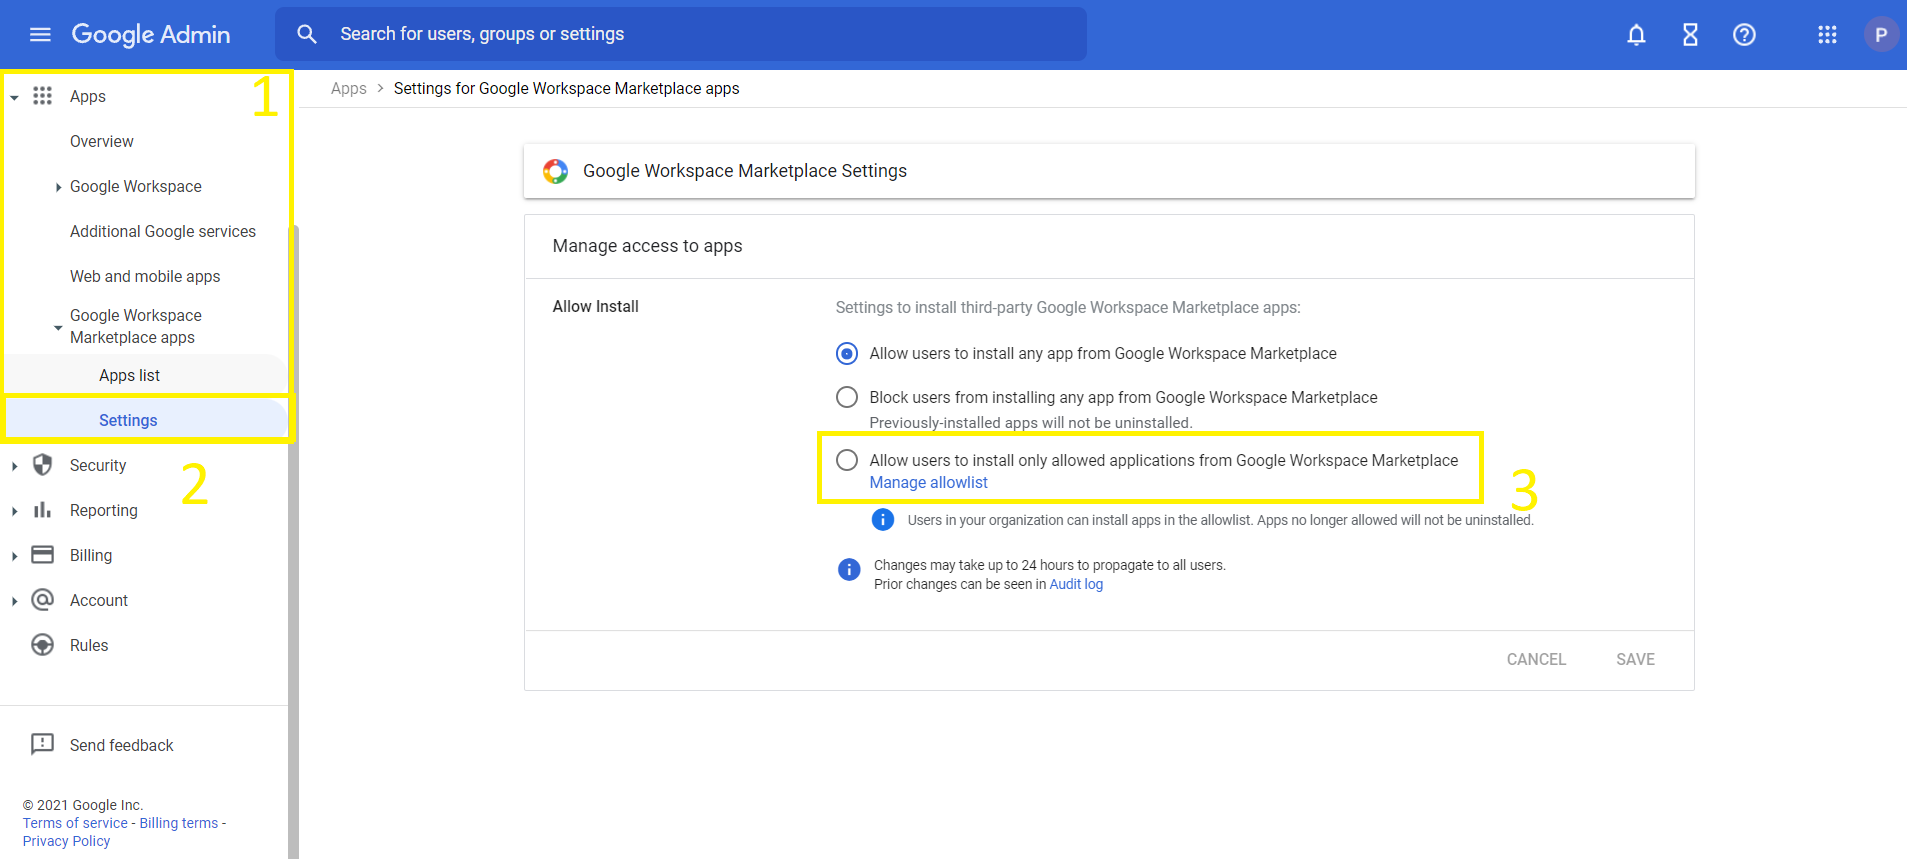Screen dimensions: 1907x859
Task: Click the Allow Install label
Action: tap(595, 307)
